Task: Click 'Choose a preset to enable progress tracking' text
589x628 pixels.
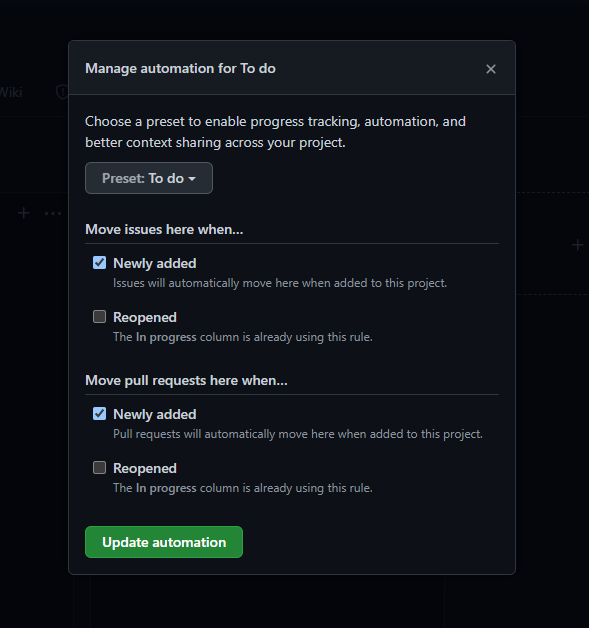Action: pos(275,132)
